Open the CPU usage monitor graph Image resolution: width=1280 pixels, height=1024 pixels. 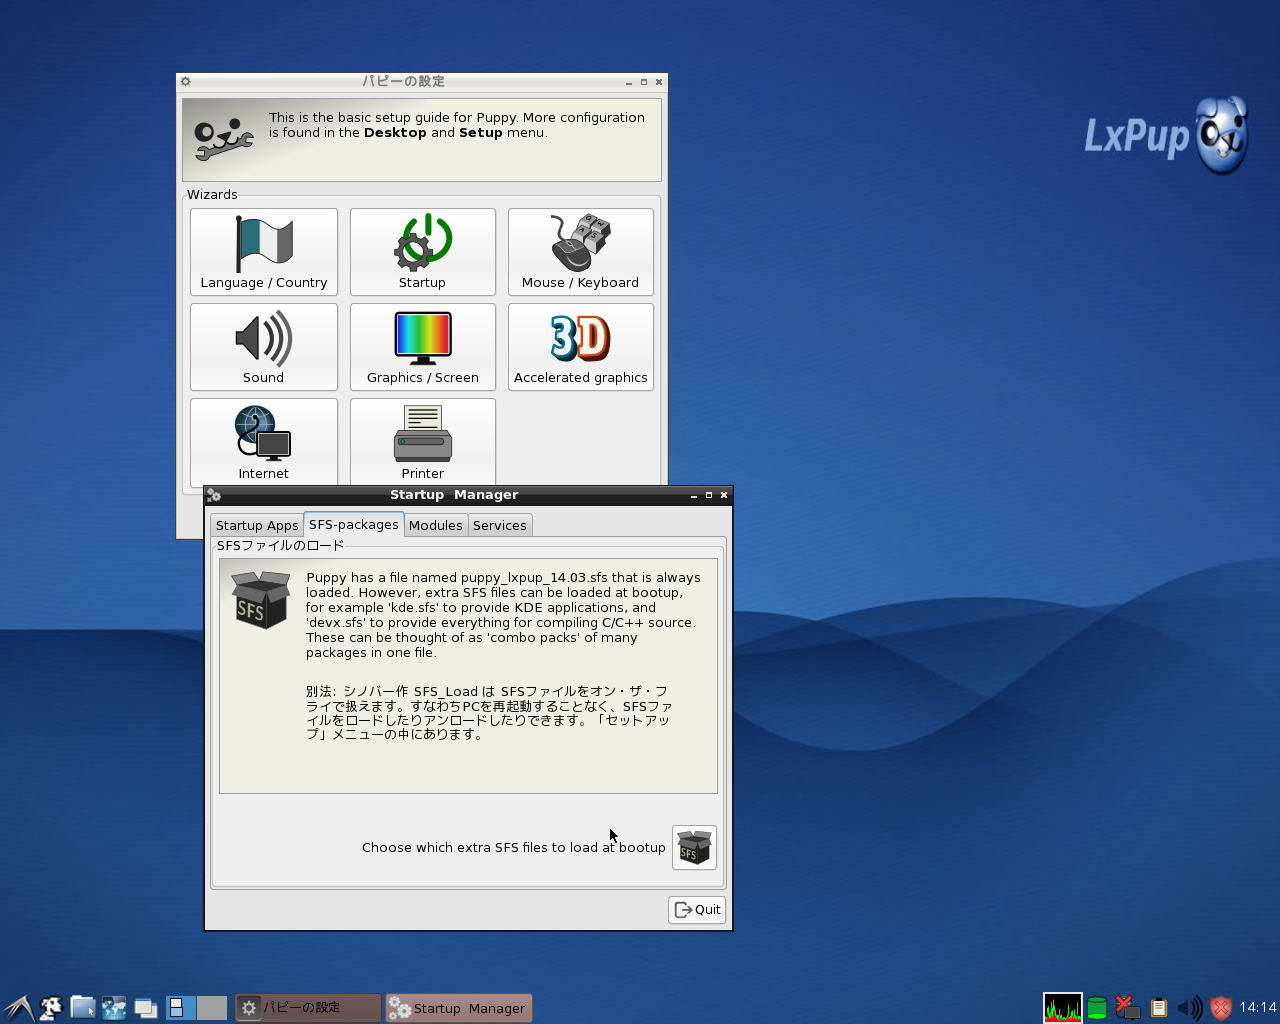tap(1063, 1008)
